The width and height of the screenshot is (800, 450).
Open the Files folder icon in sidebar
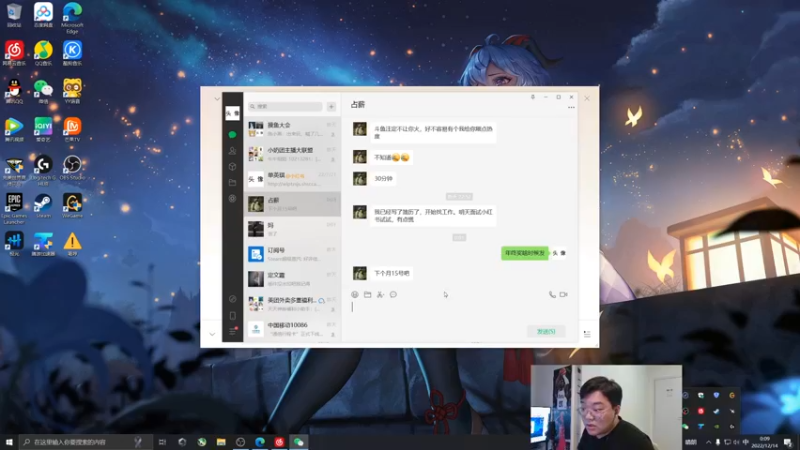coord(232,183)
